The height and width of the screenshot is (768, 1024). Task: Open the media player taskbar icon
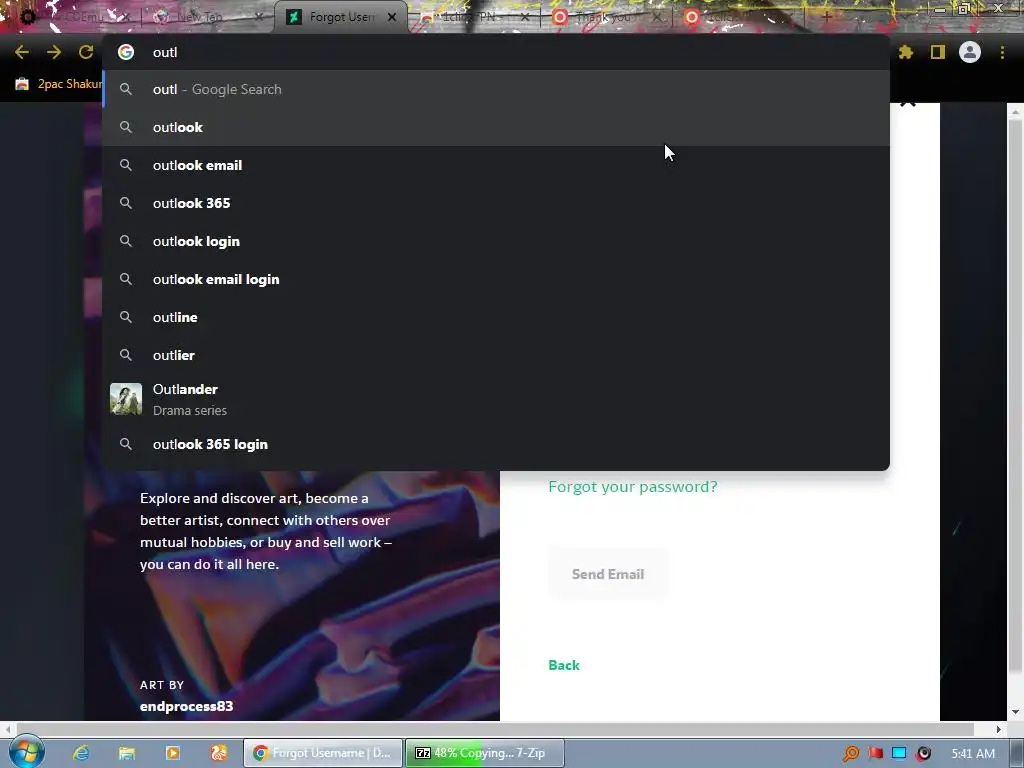[172, 753]
